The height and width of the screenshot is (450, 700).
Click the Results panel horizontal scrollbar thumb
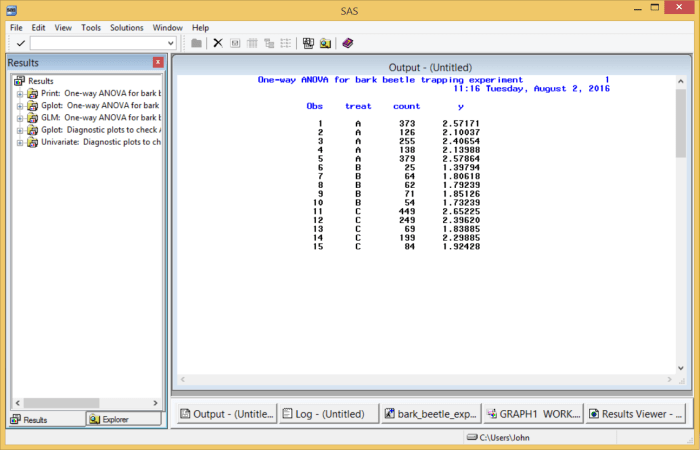[x=61, y=403]
